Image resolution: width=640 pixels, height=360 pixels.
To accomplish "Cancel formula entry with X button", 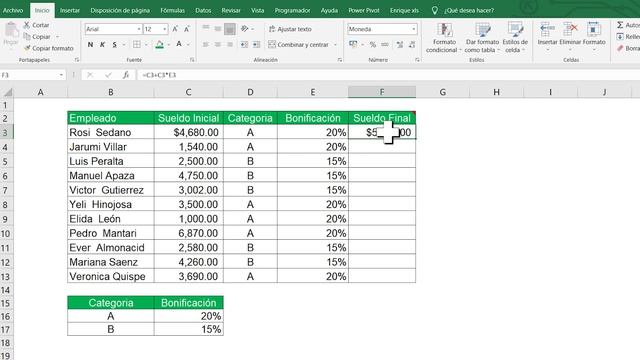I will click(90, 75).
